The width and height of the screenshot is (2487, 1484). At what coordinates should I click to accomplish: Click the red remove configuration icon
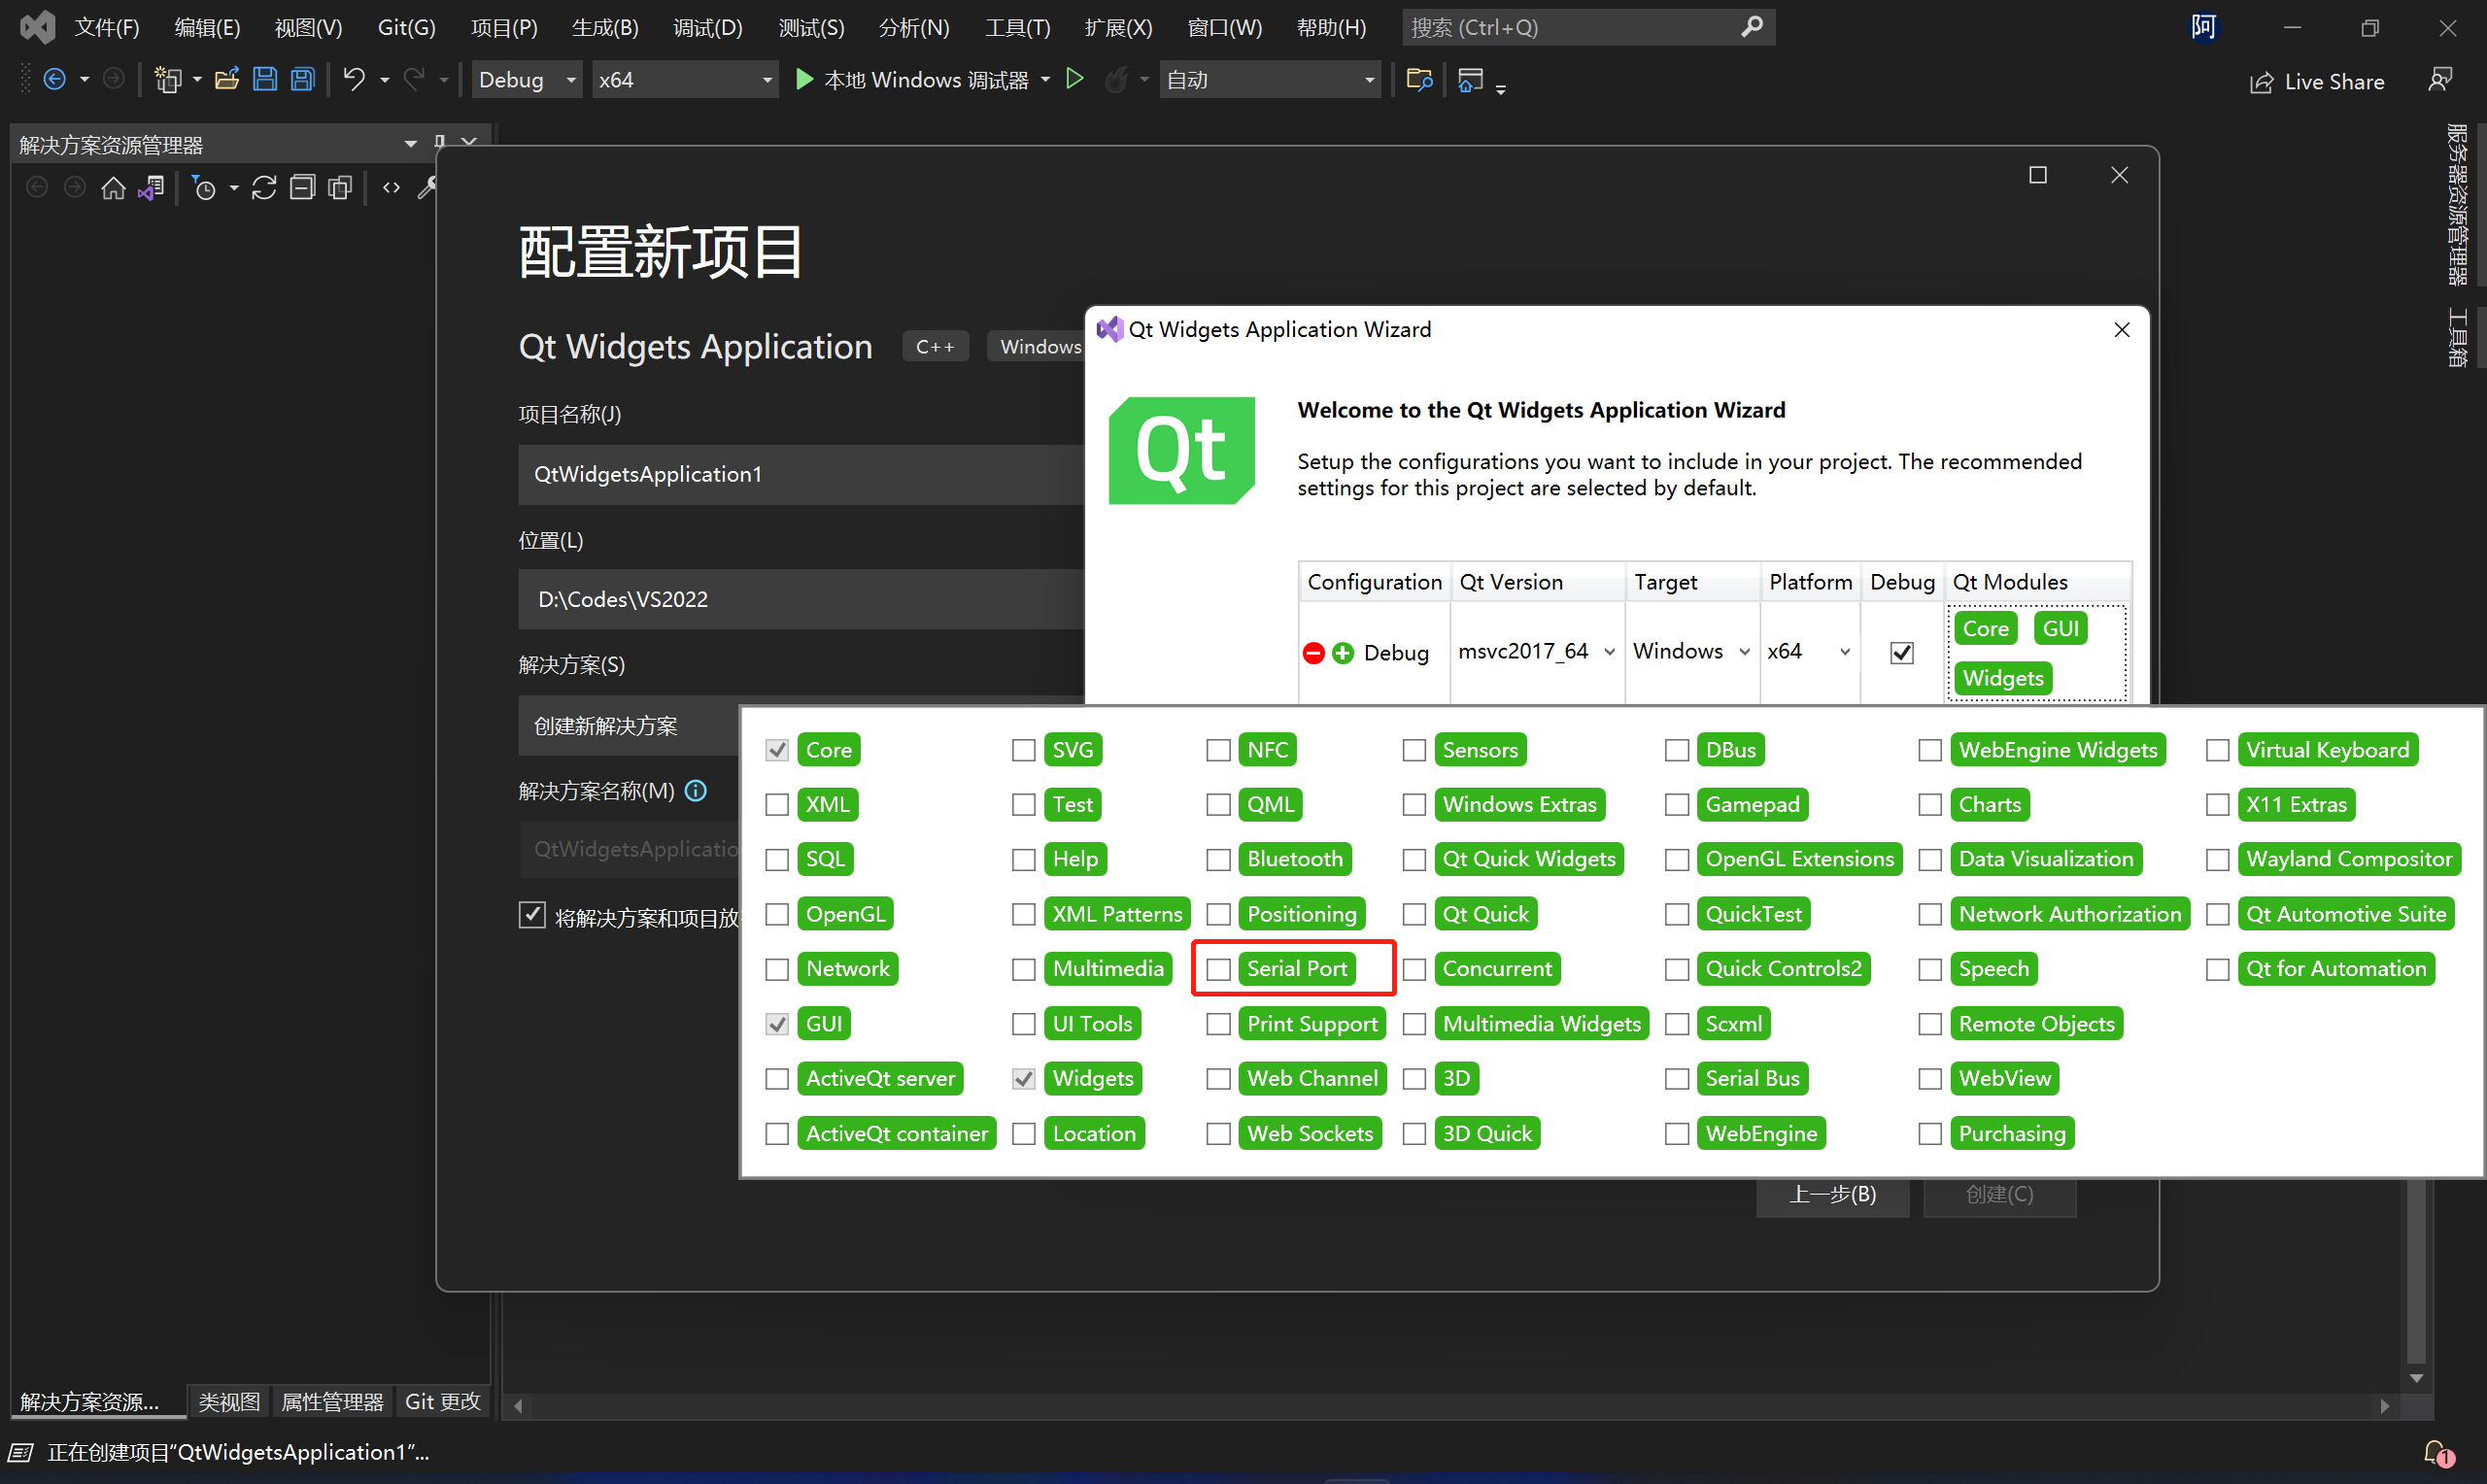coord(1314,653)
